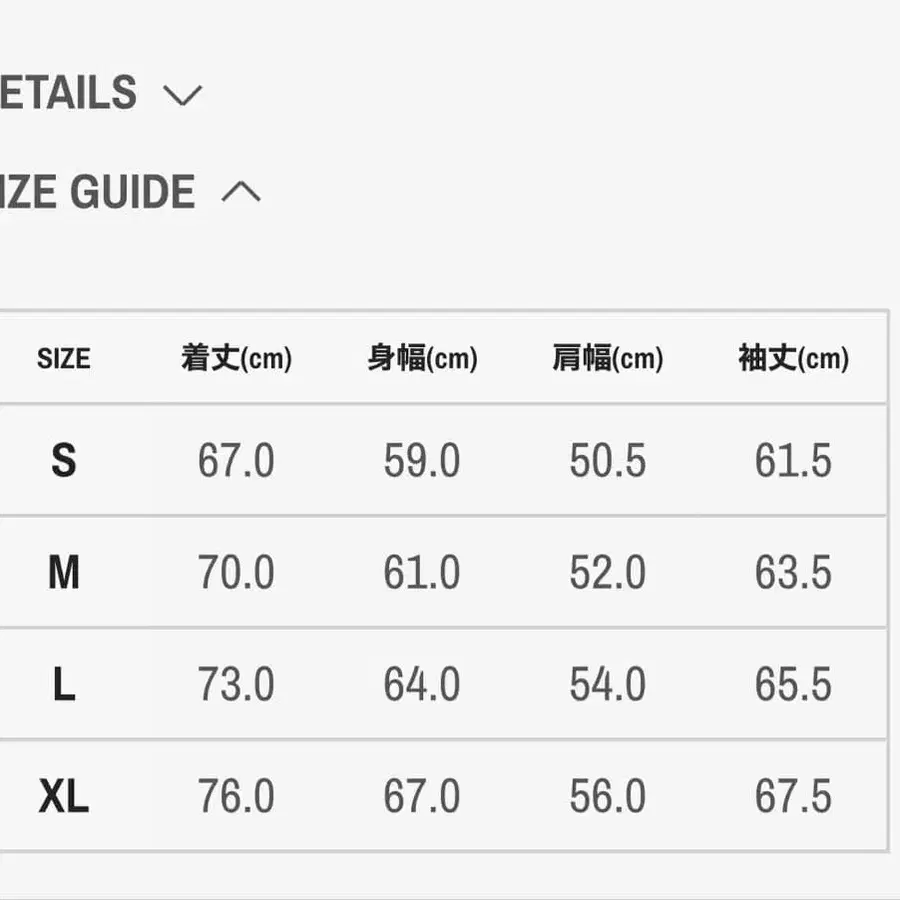This screenshot has width=900, height=900.
Task: Click the DETAILS heading text
Action: [68, 93]
